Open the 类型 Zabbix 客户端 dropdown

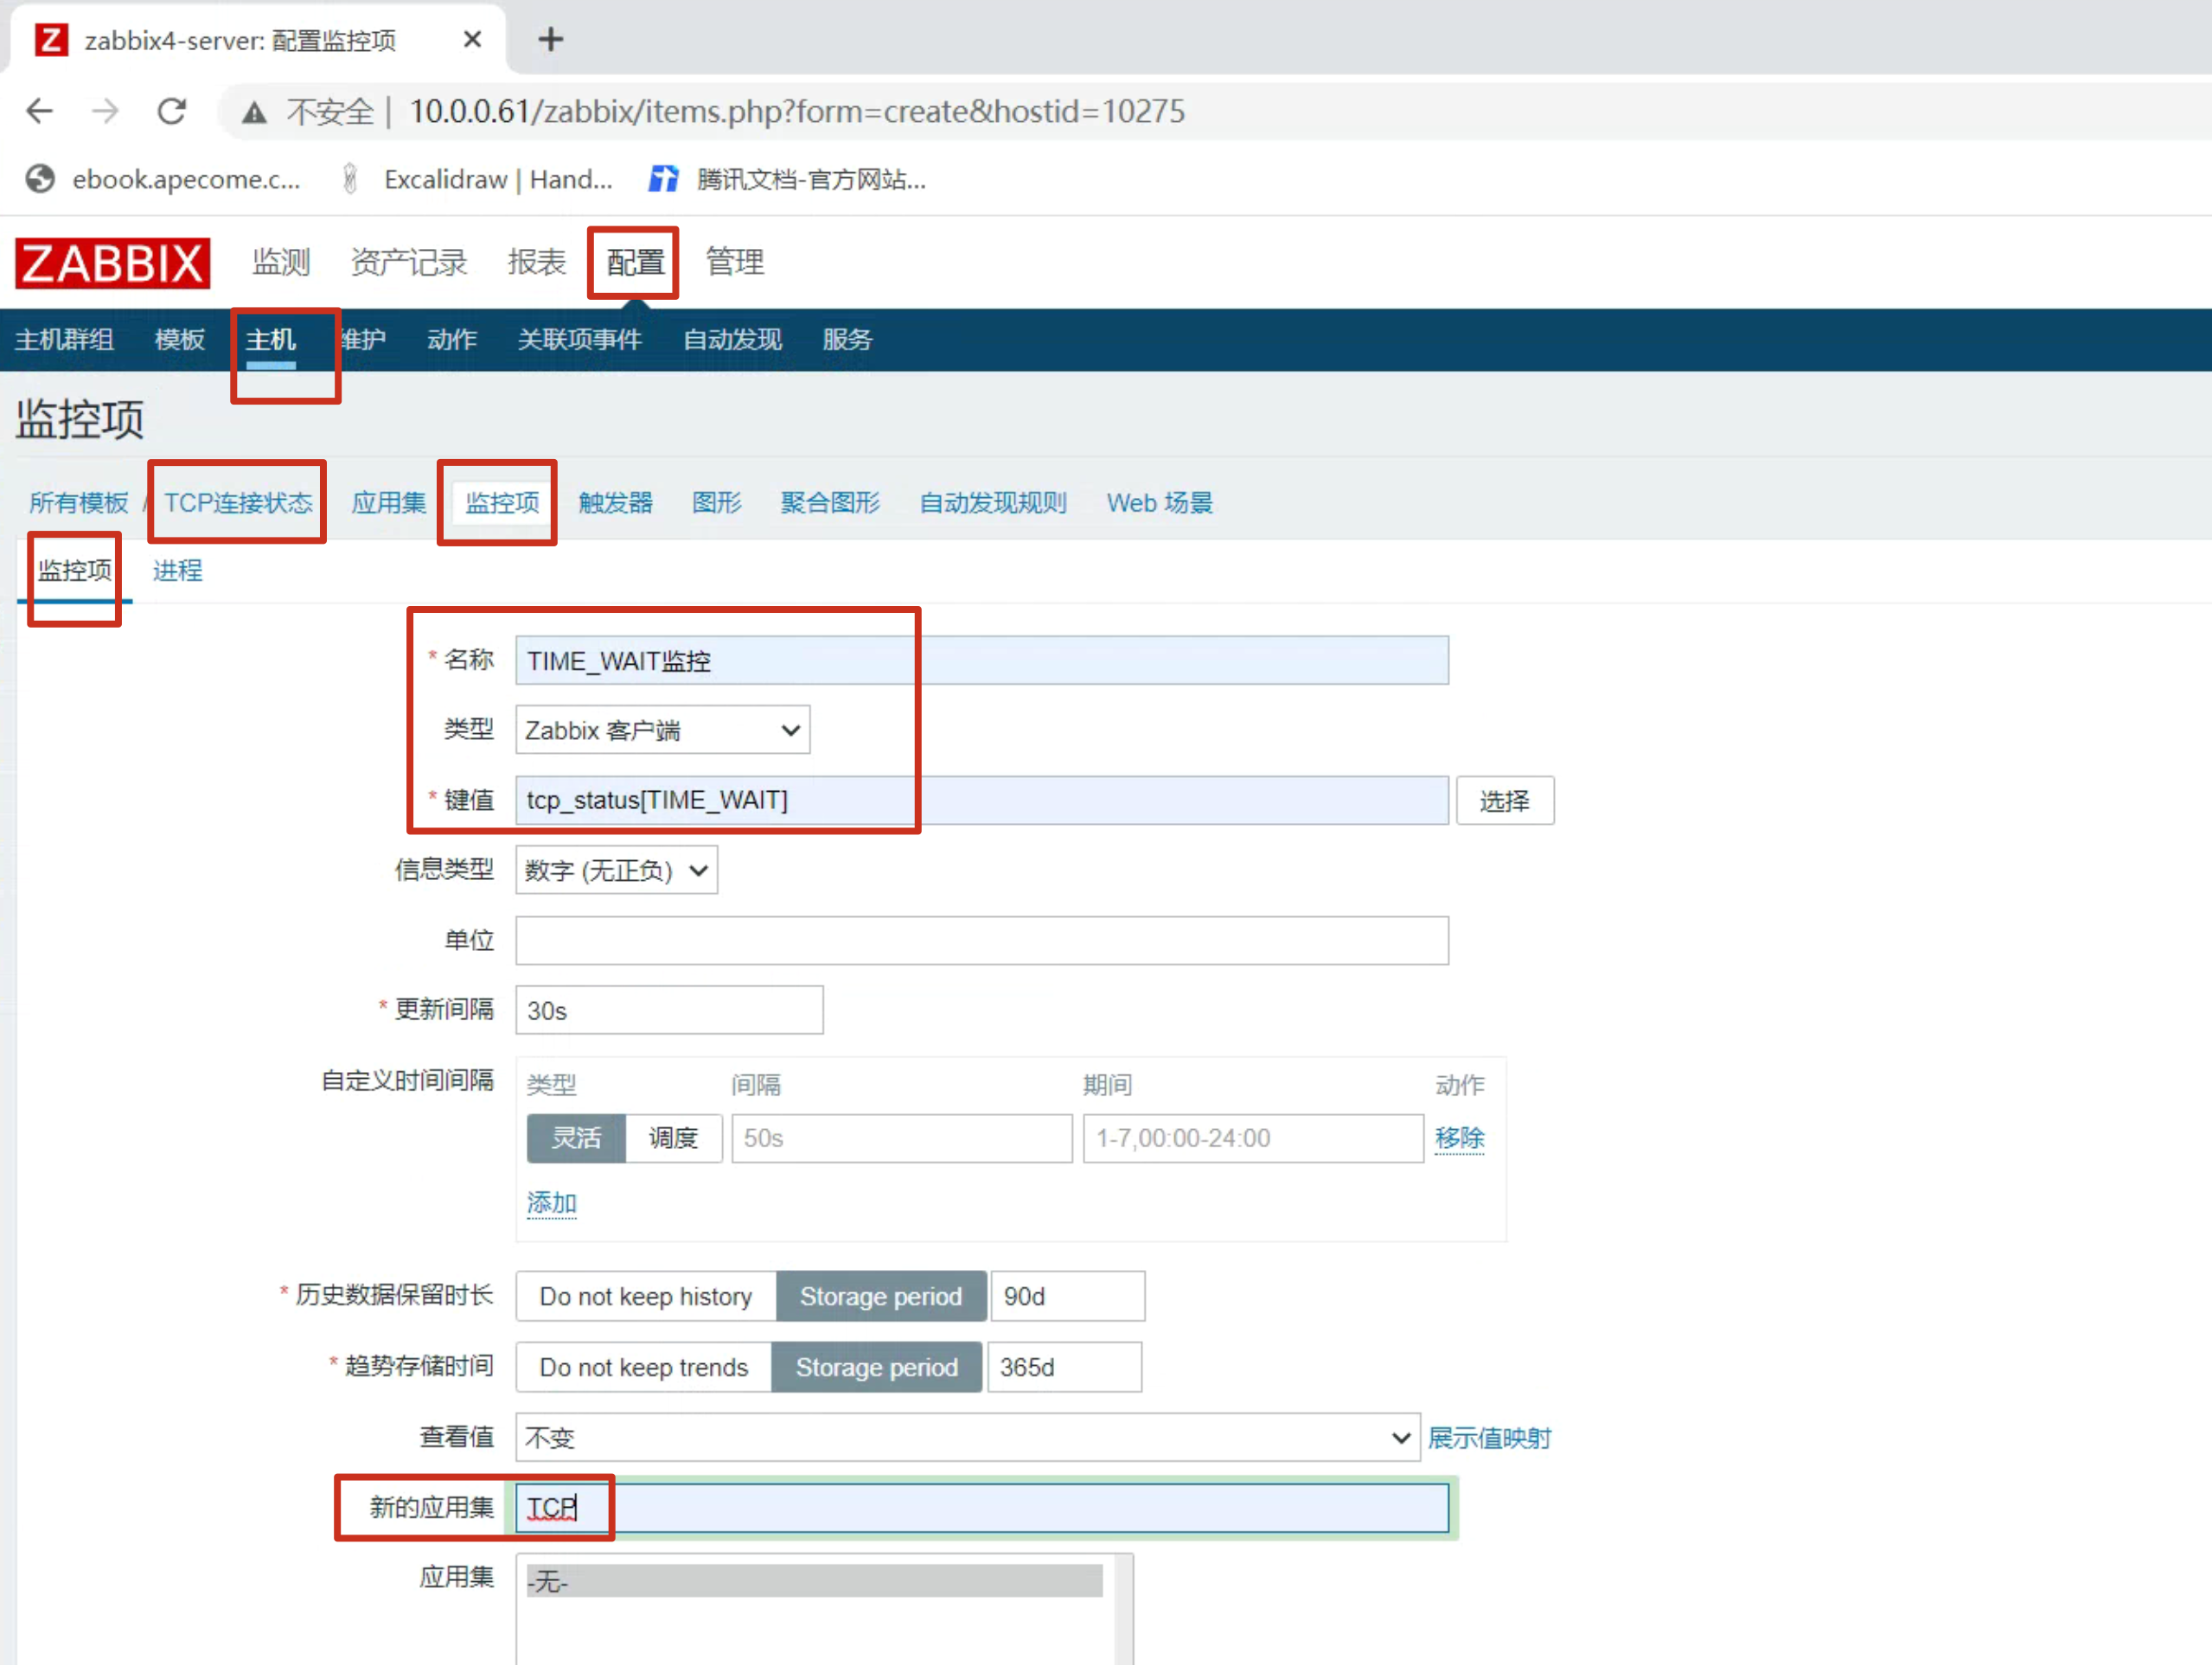click(x=662, y=730)
